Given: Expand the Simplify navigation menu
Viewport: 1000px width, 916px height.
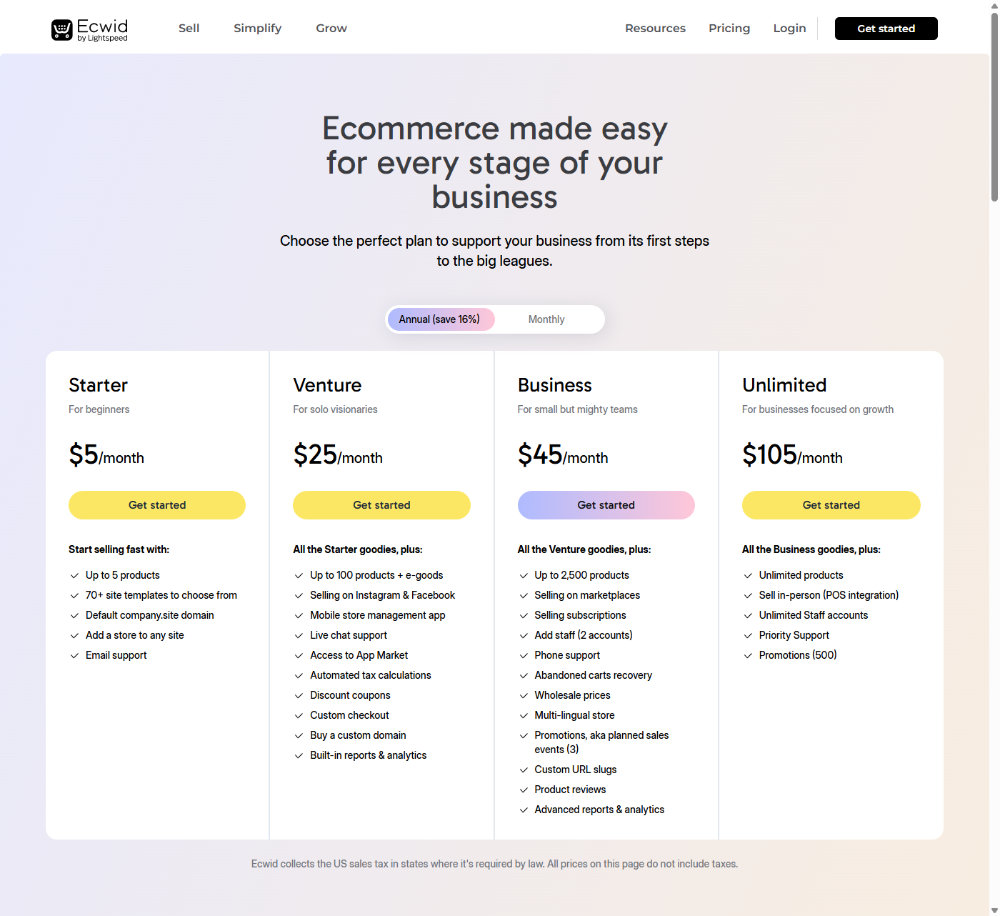Looking at the screenshot, I should point(257,28).
